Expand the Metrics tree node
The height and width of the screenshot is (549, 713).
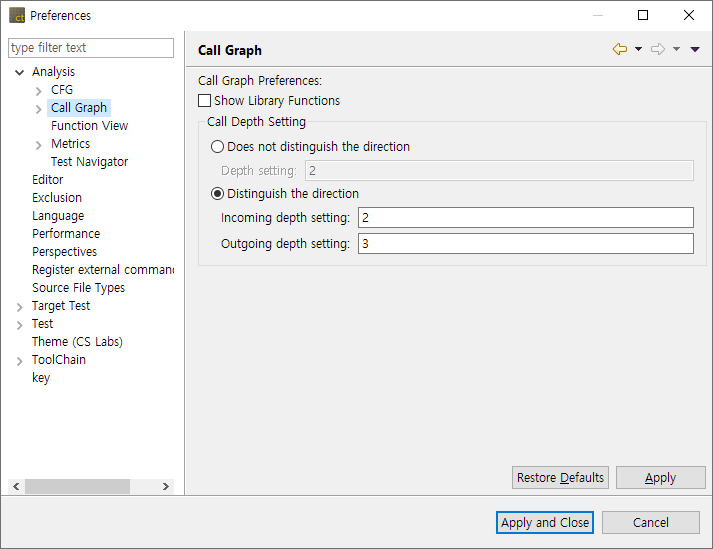(x=39, y=145)
